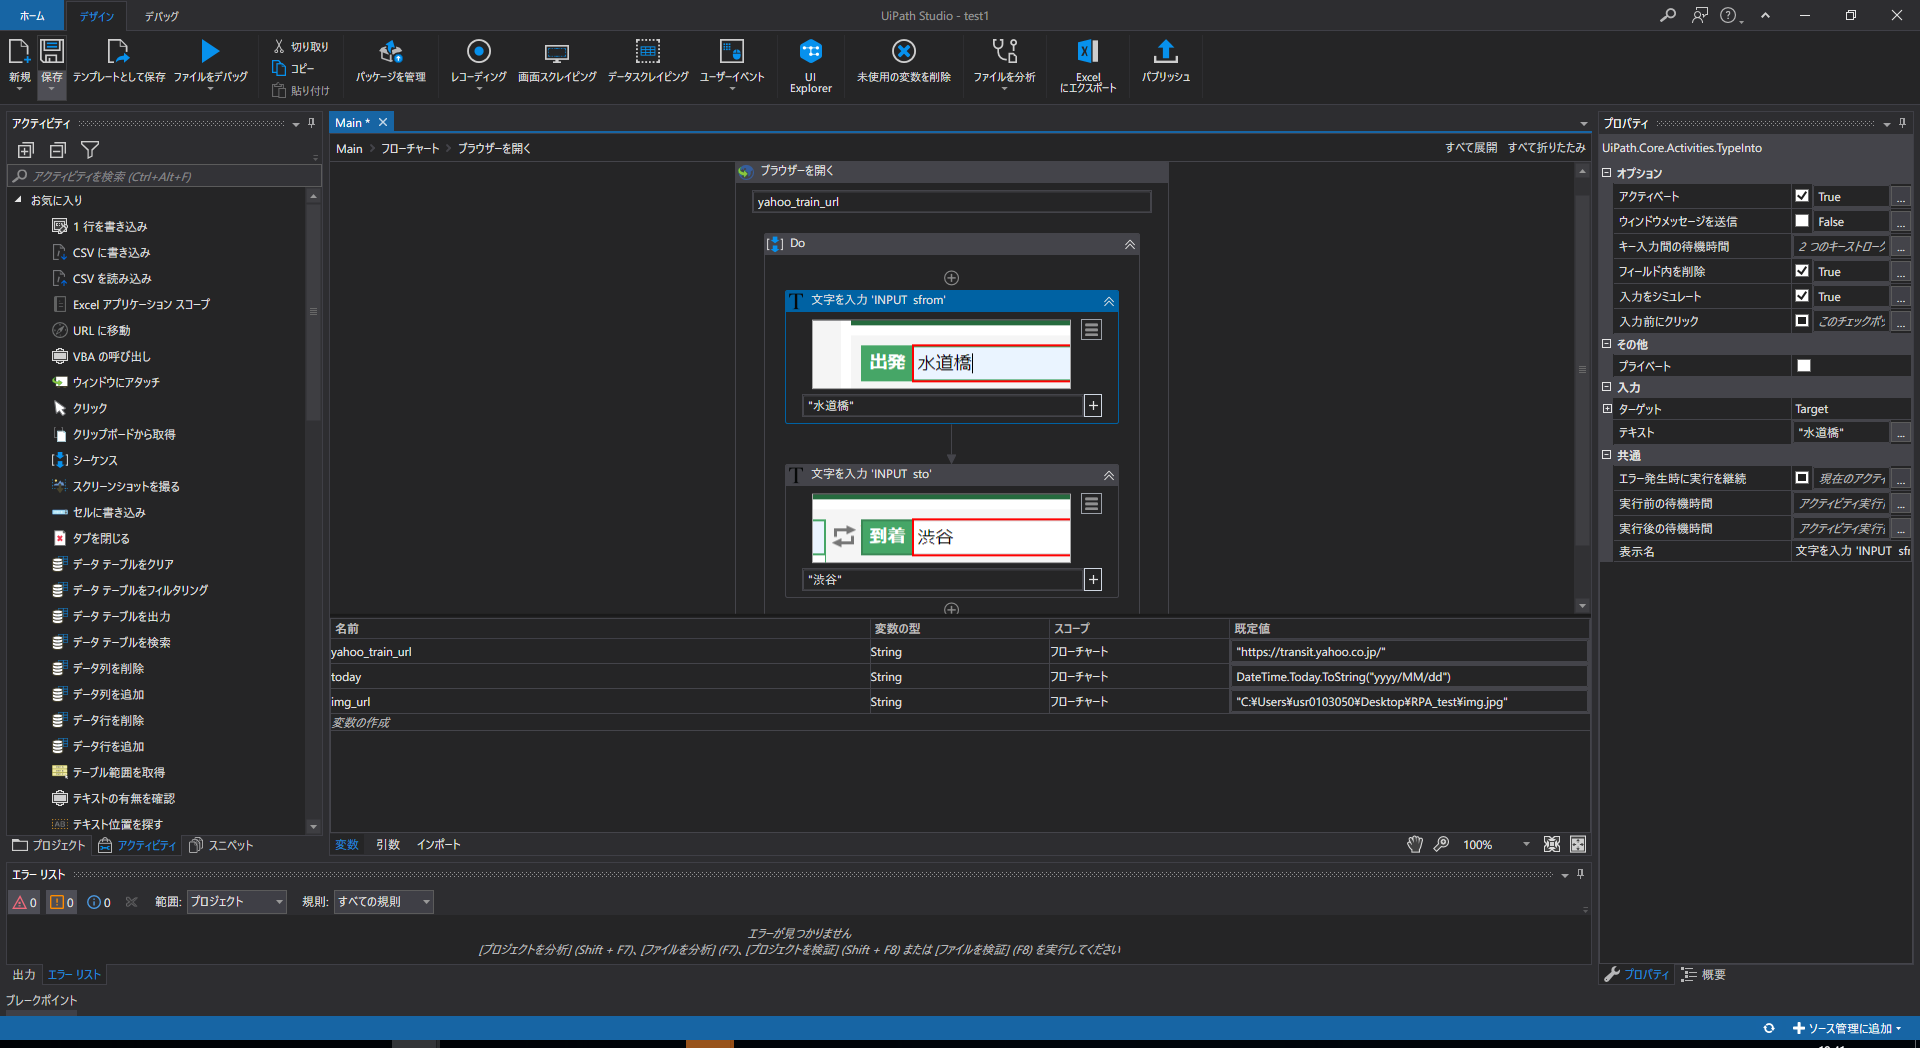Collapse the 共通 property group
This screenshot has width=1920, height=1048.
[x=1607, y=455]
